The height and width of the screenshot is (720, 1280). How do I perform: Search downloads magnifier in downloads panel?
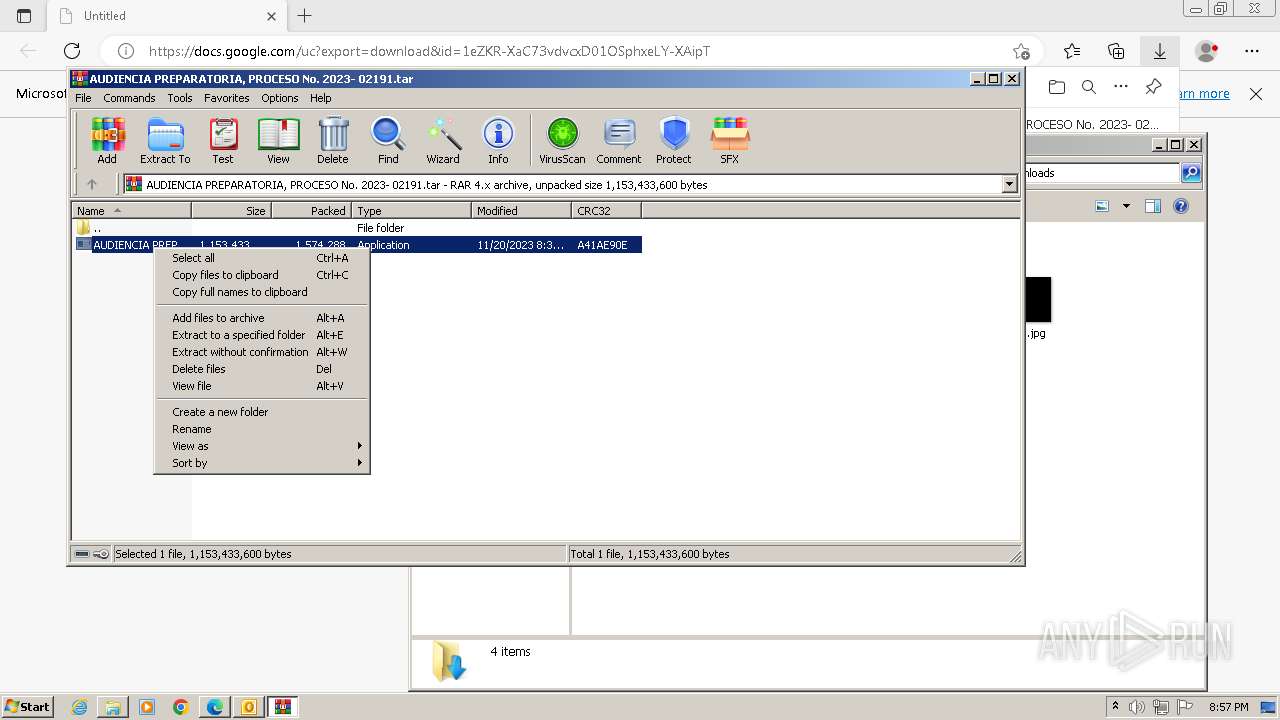coord(1089,88)
